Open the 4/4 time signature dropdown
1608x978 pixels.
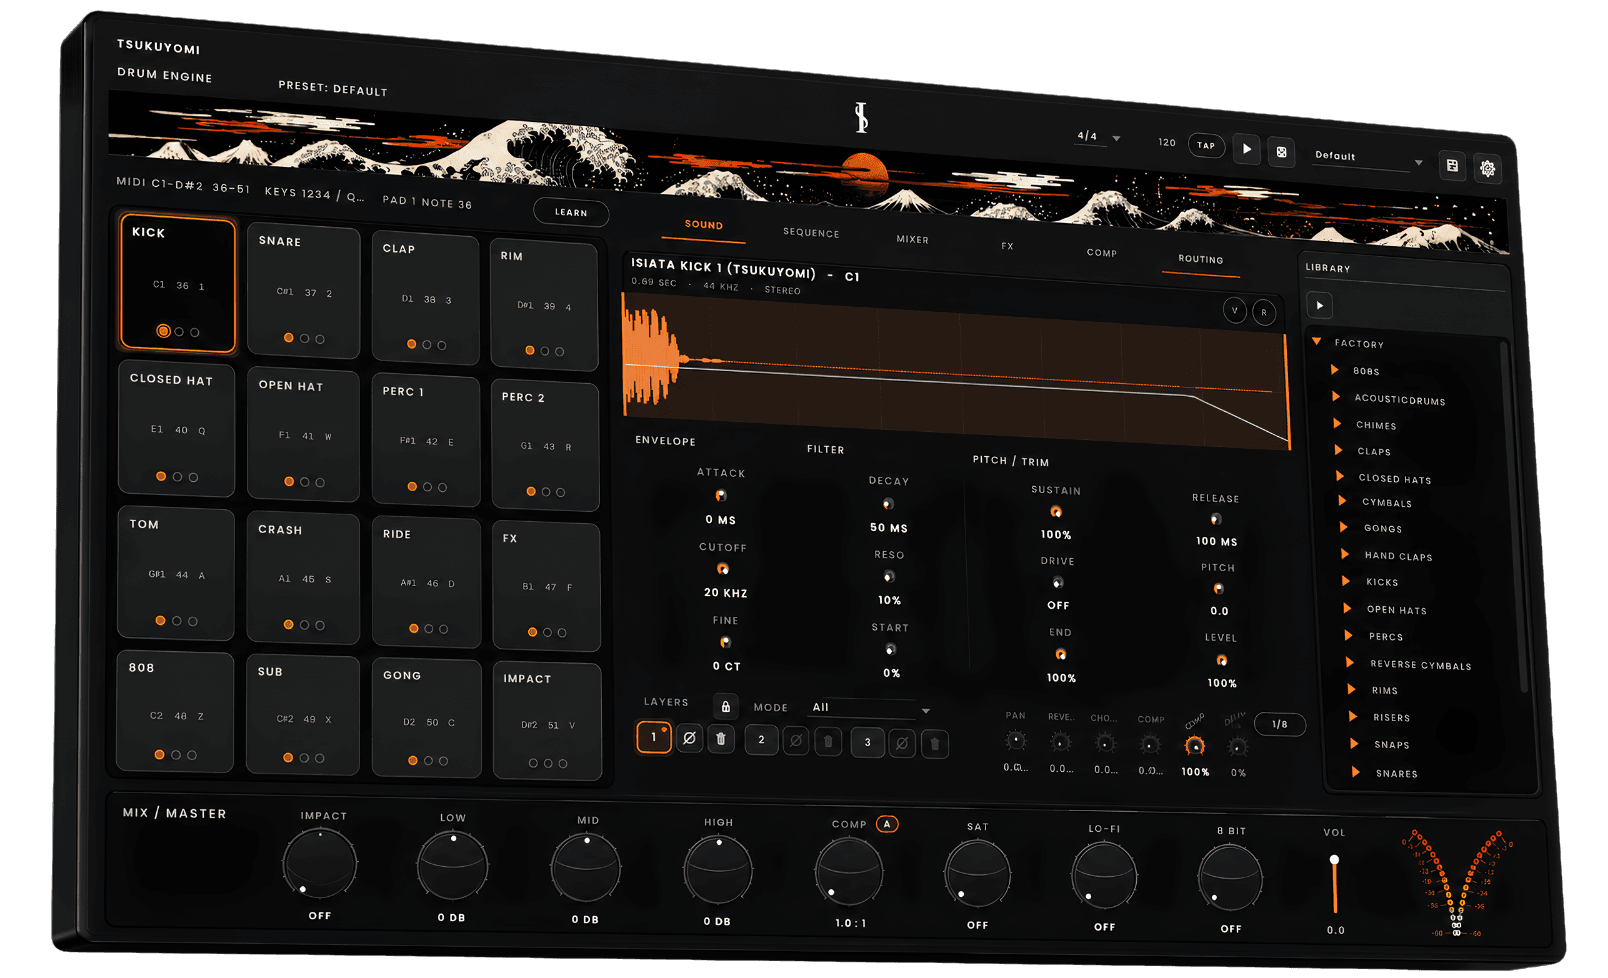point(1098,137)
